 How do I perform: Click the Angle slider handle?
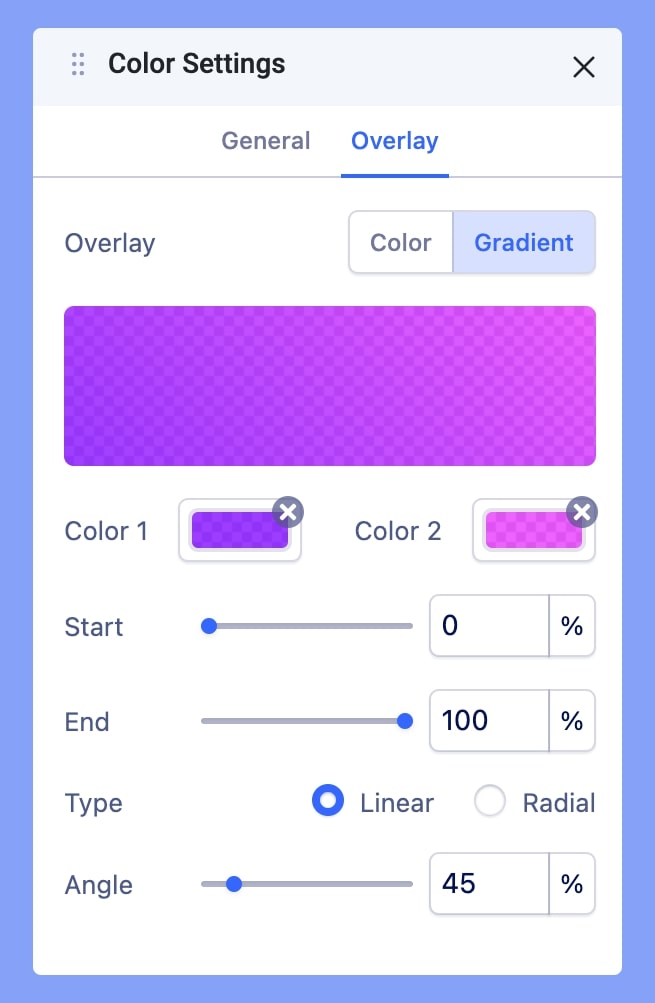tap(234, 884)
